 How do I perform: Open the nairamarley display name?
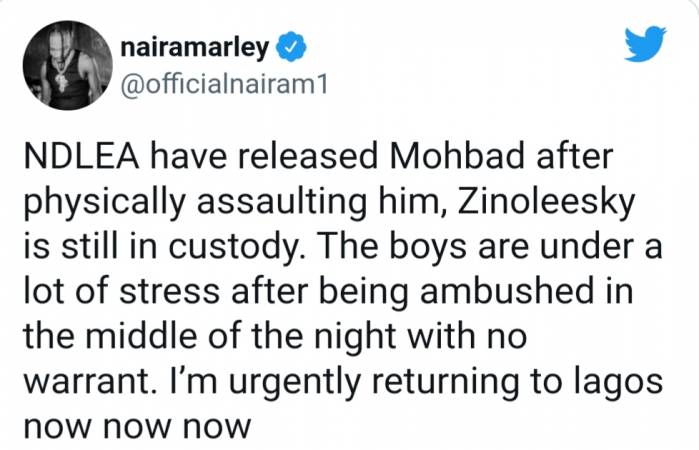[x=195, y=47]
